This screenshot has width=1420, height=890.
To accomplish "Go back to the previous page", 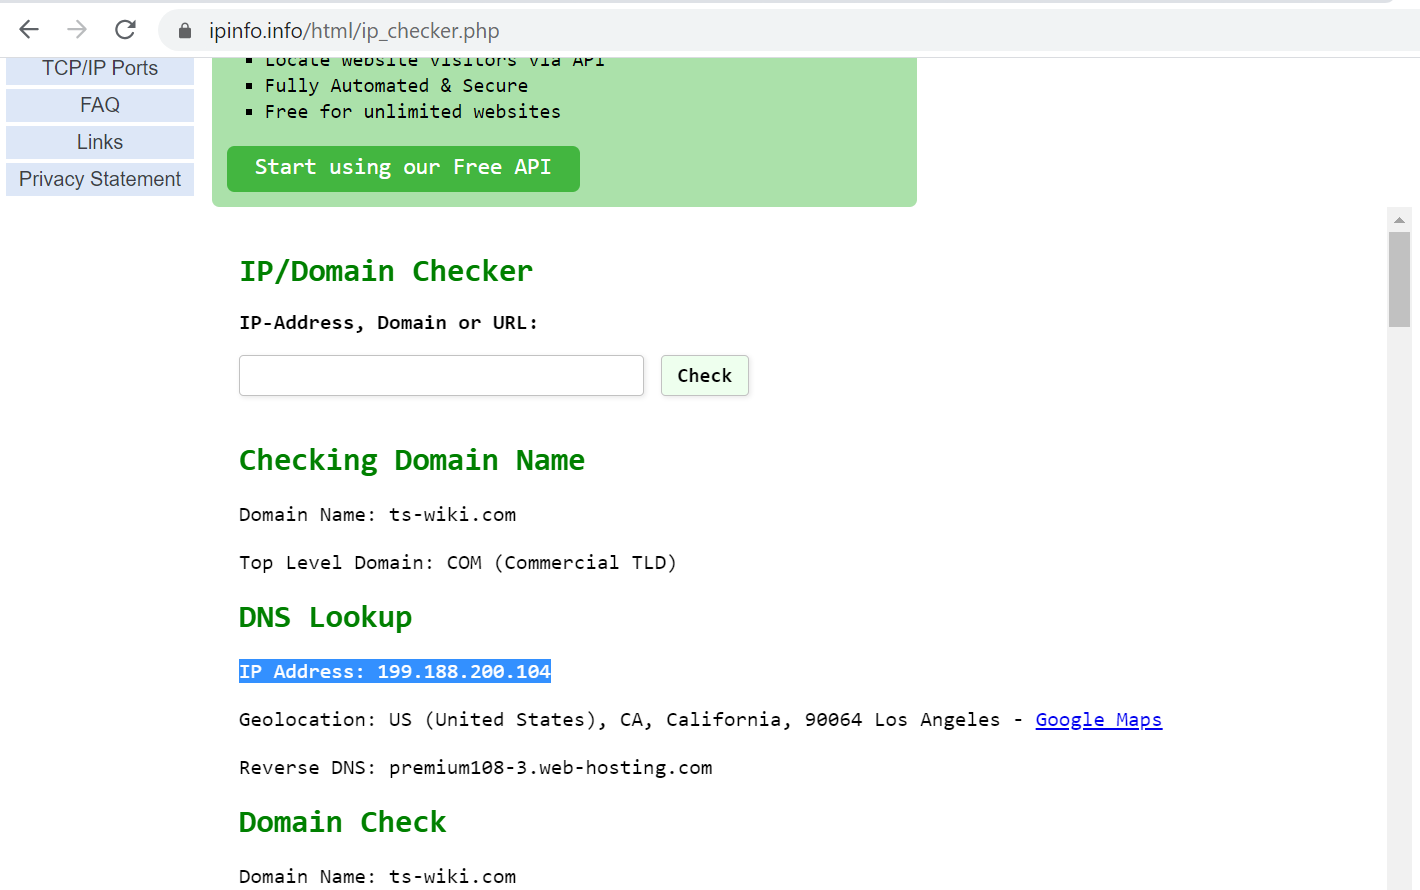I will pos(29,30).
